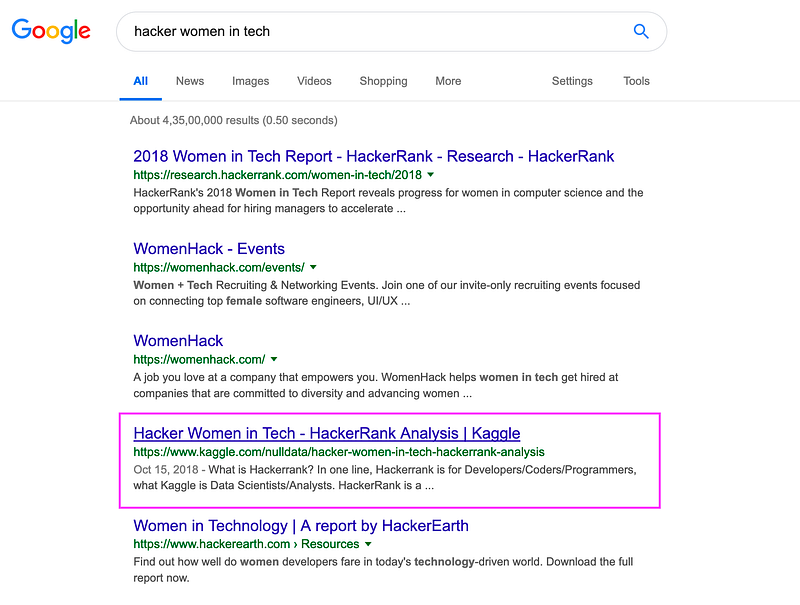Image resolution: width=800 pixels, height=605 pixels.
Task: Click the About 4,35,00,000 results text
Action: (x=233, y=120)
